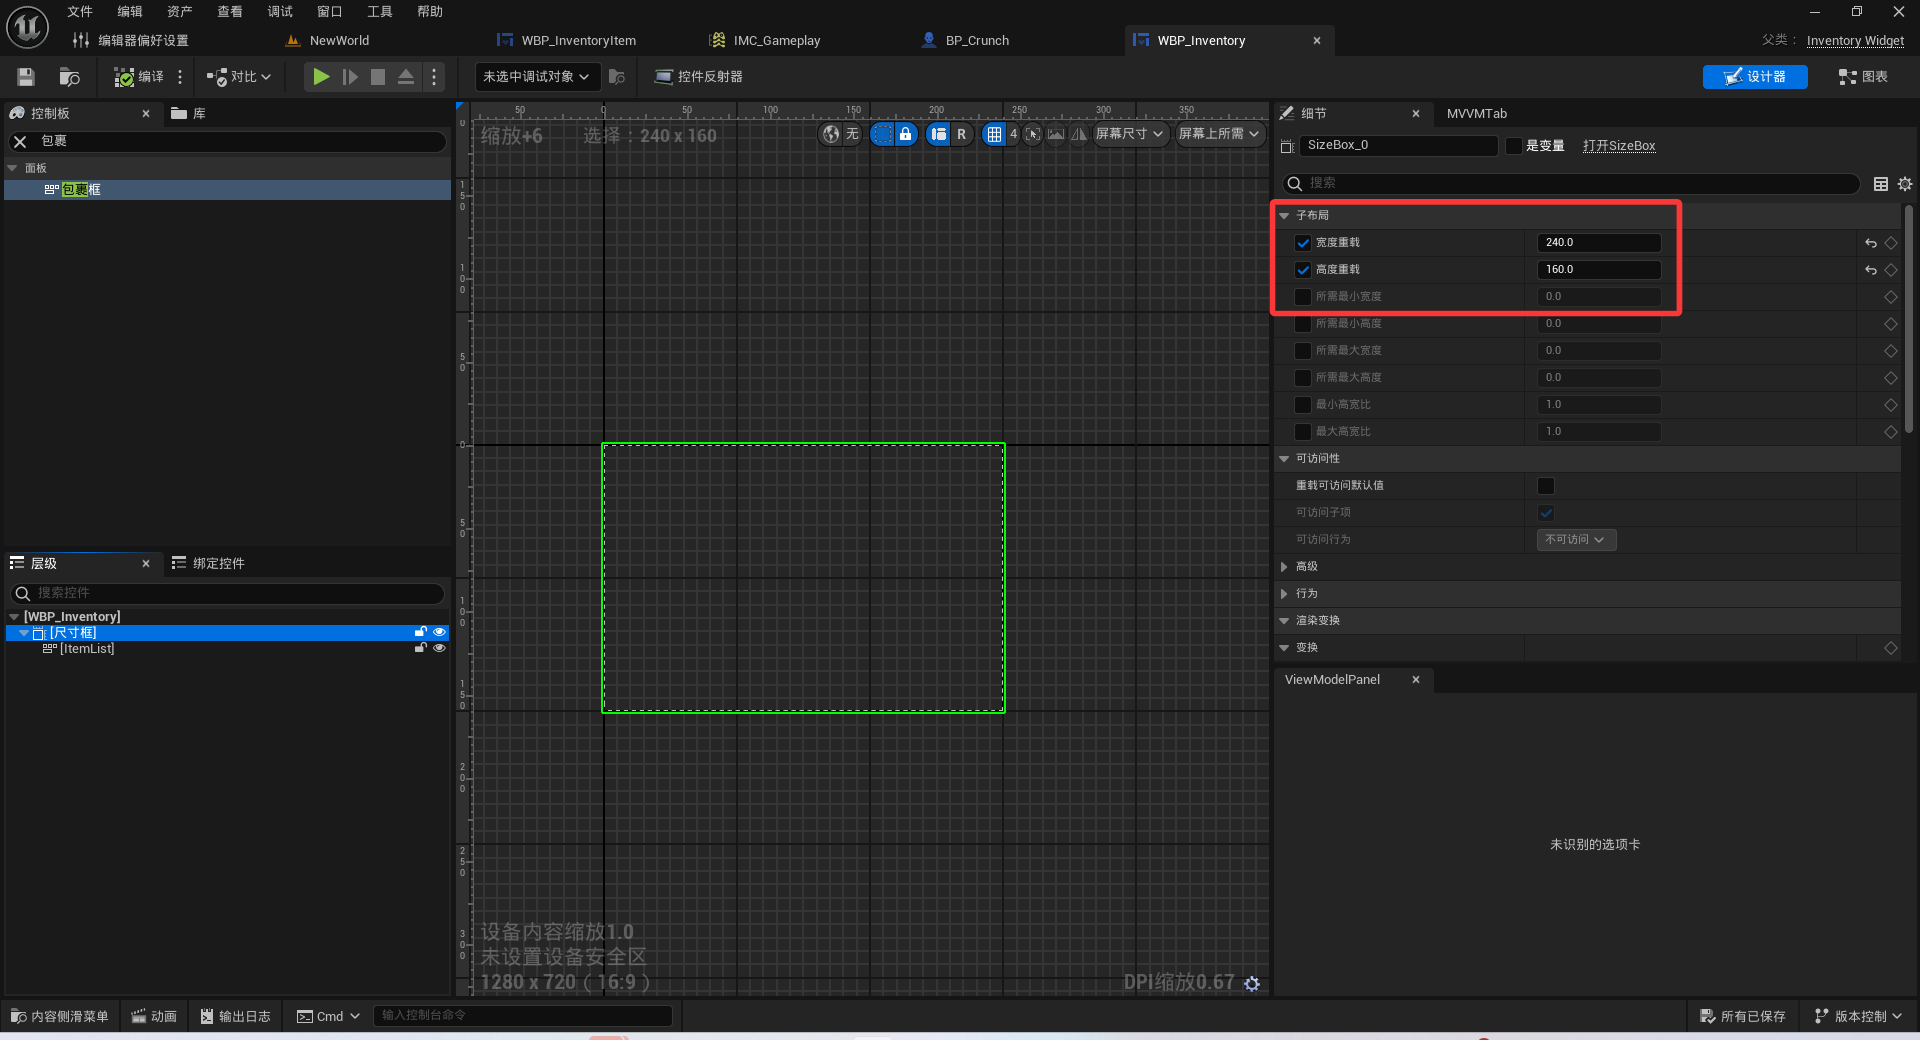Open the 资产 menu

point(180,12)
